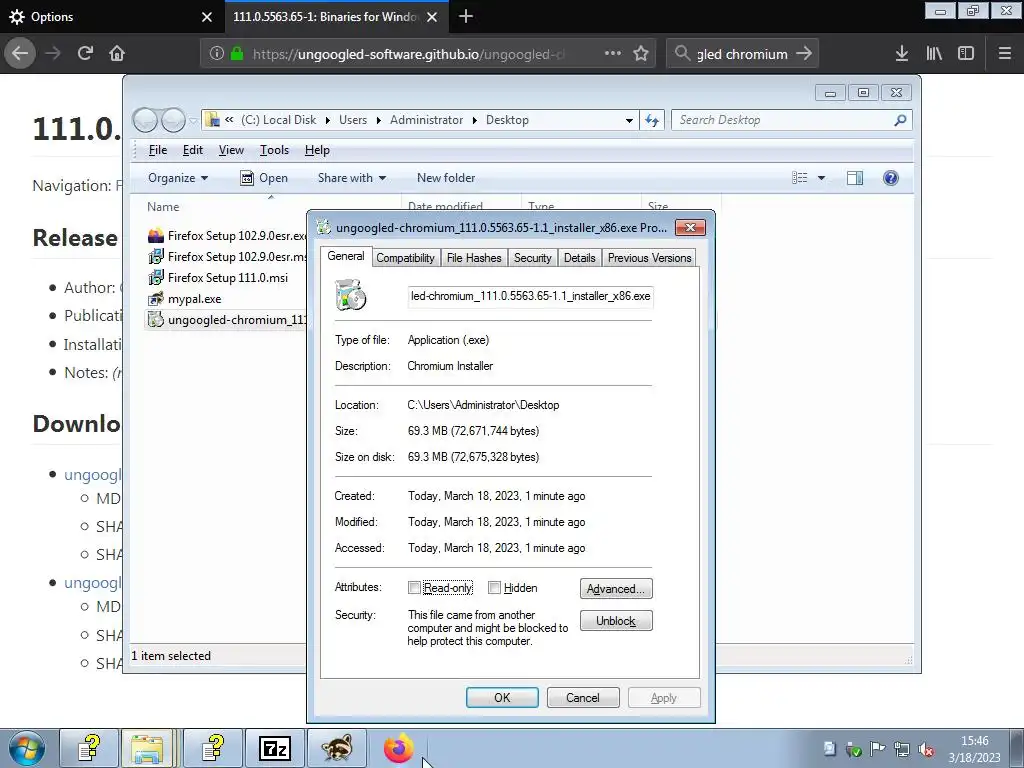Show the Previous Versions tab

[649, 258]
